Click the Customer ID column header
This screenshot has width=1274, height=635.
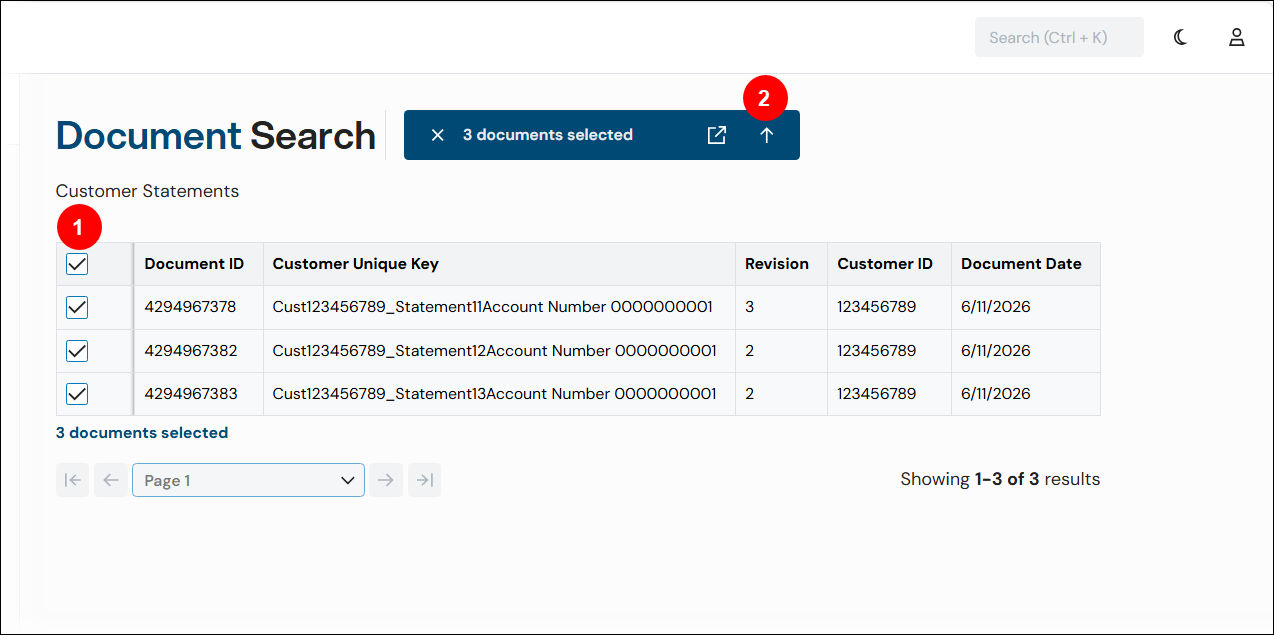point(890,264)
